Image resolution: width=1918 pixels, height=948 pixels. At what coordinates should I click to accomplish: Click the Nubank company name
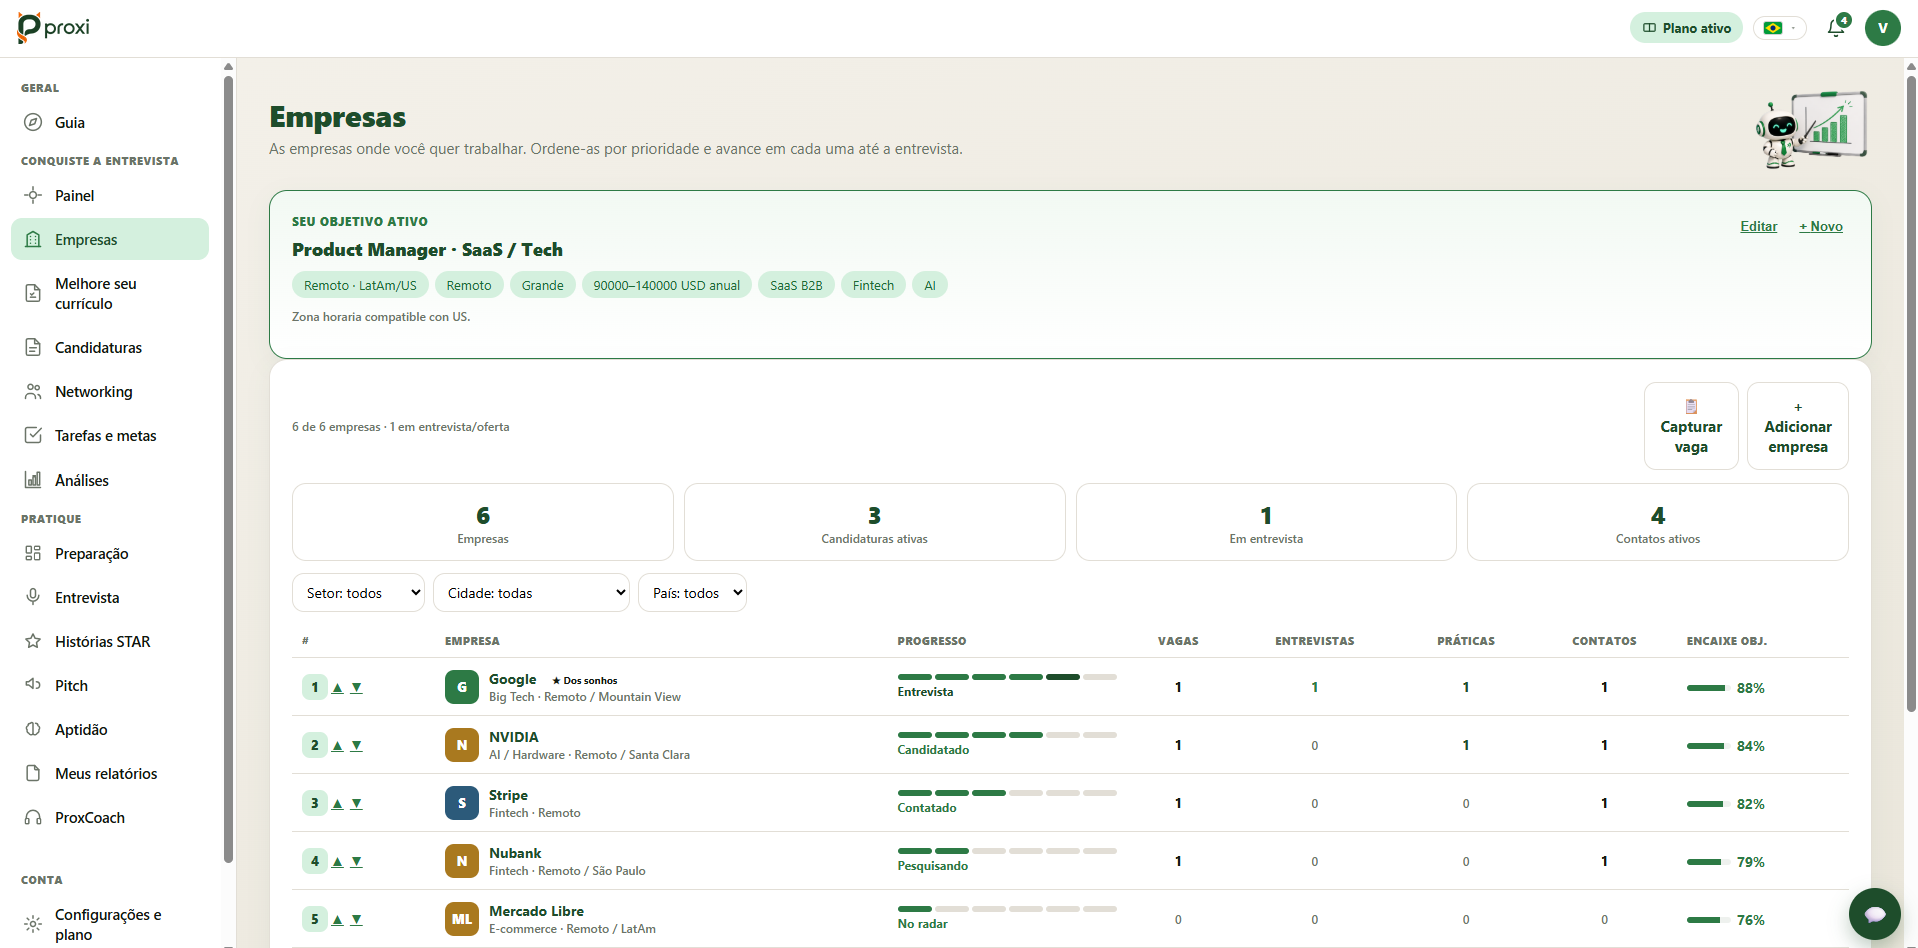point(515,853)
